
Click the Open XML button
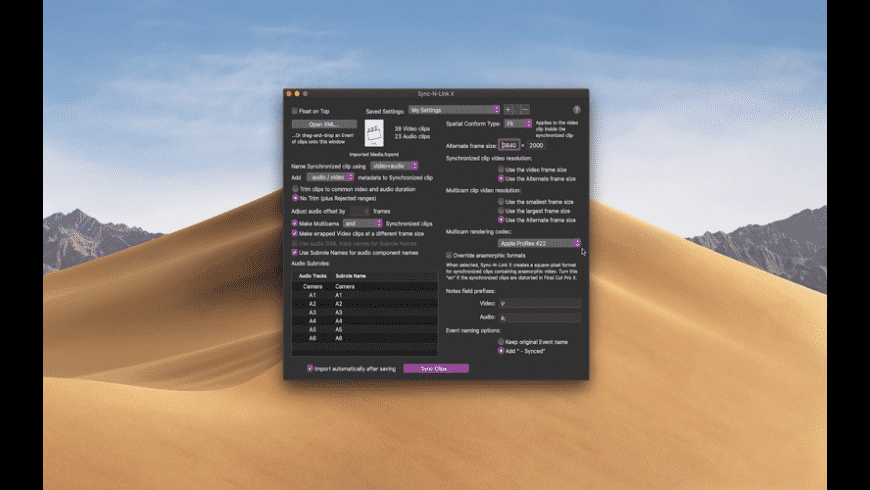(x=324, y=124)
